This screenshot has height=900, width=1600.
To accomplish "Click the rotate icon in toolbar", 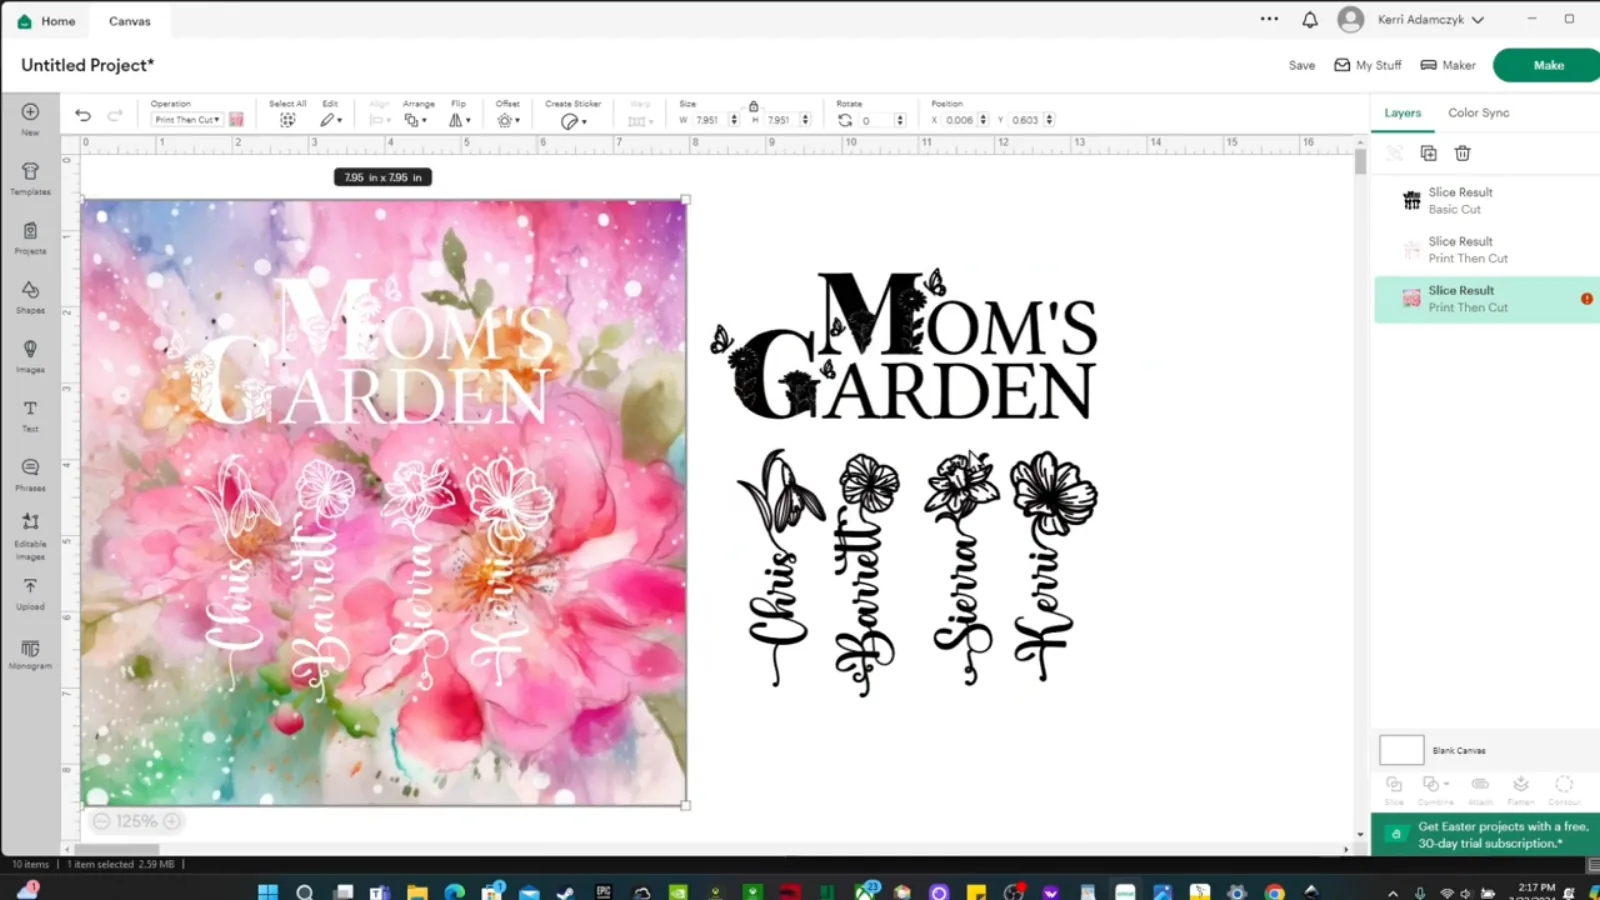I will (x=845, y=120).
